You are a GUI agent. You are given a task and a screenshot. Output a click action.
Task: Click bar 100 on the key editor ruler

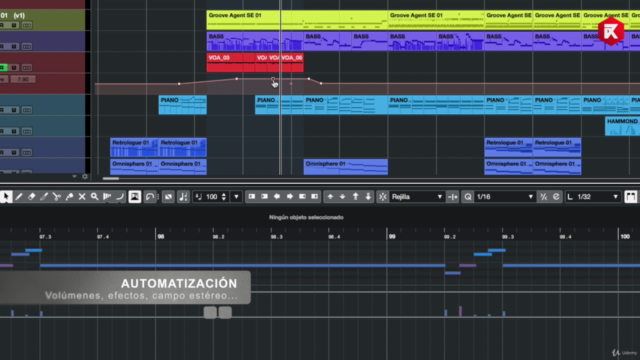(625, 237)
